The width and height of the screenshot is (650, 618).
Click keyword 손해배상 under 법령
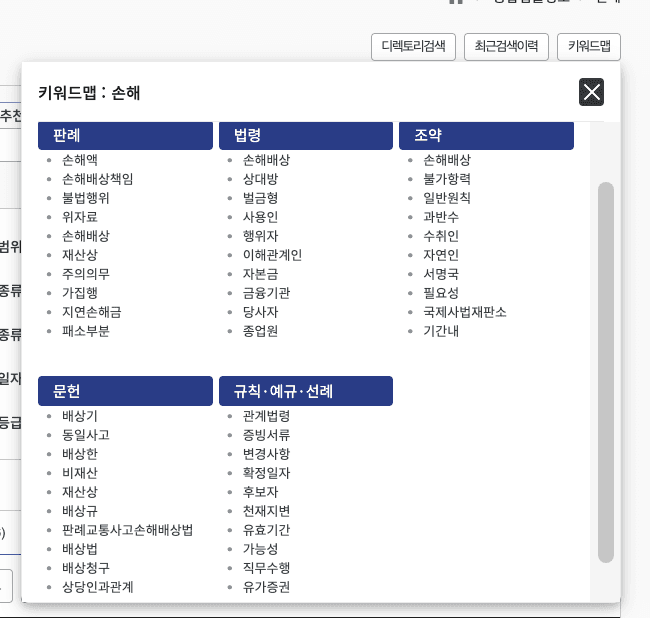coord(267,160)
